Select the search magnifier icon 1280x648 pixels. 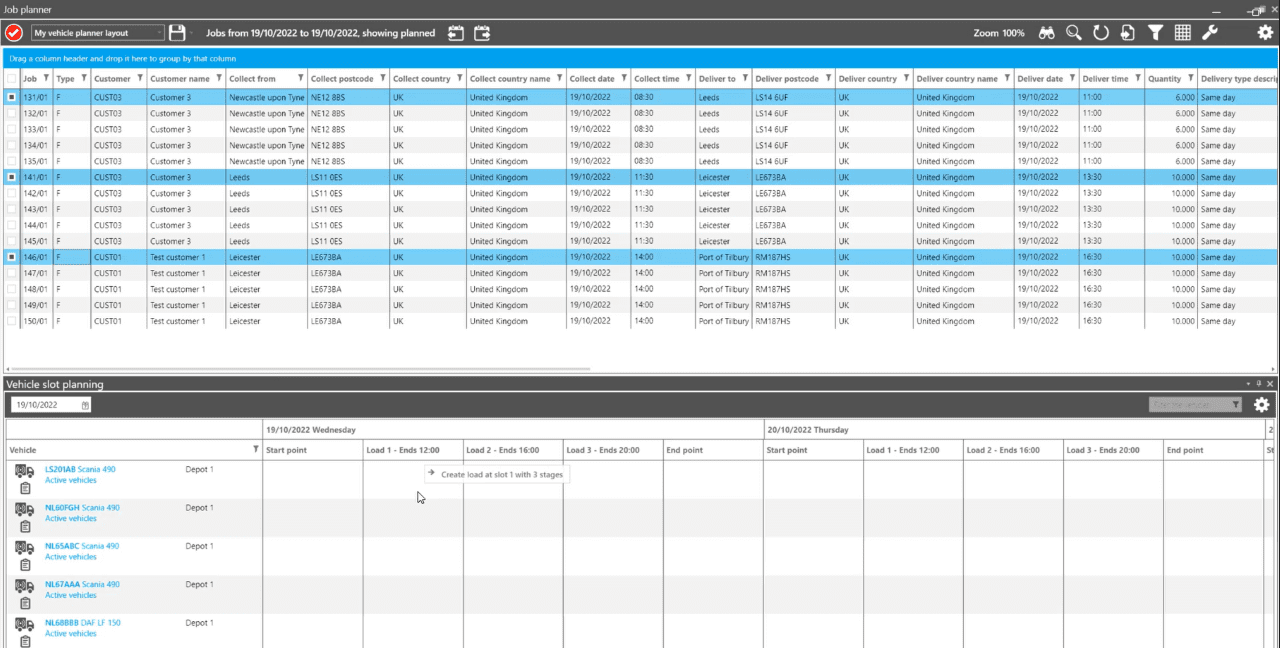pyautogui.click(x=1073, y=33)
